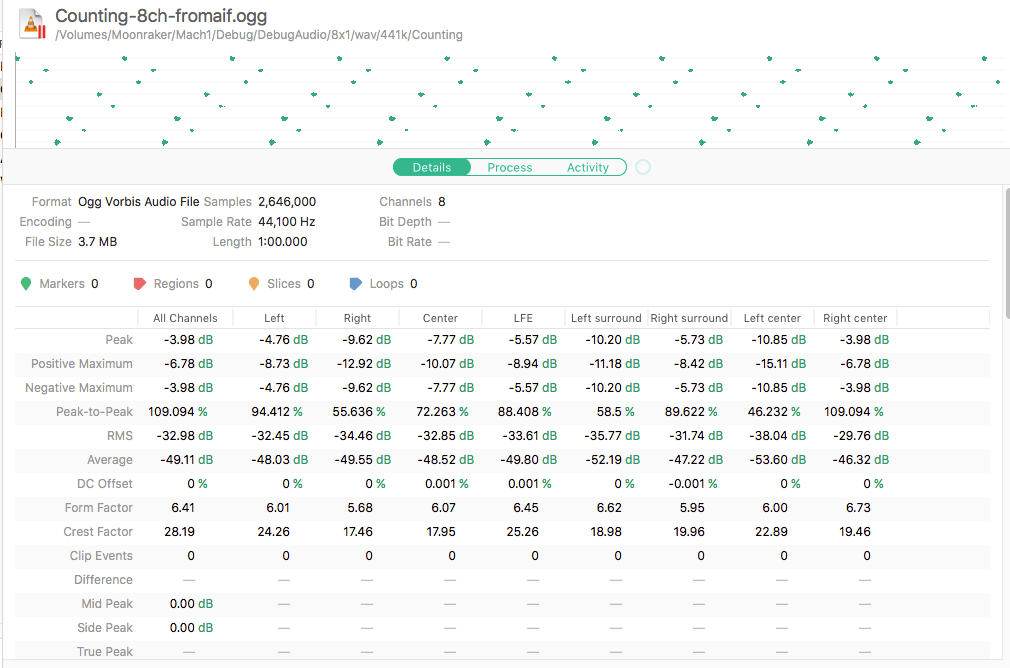Click the vertical scrollbar of the details pane
This screenshot has height=668, width=1010.
tap(1006, 254)
